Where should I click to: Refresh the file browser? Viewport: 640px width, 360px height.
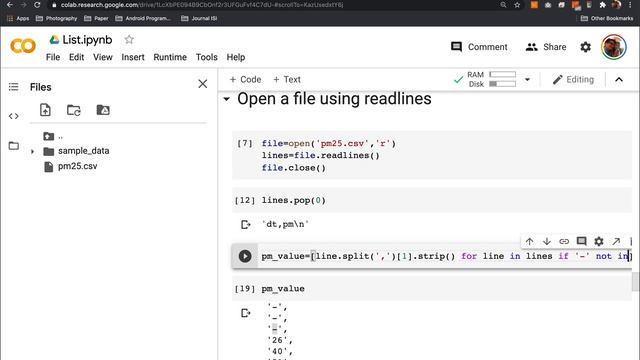(x=74, y=110)
